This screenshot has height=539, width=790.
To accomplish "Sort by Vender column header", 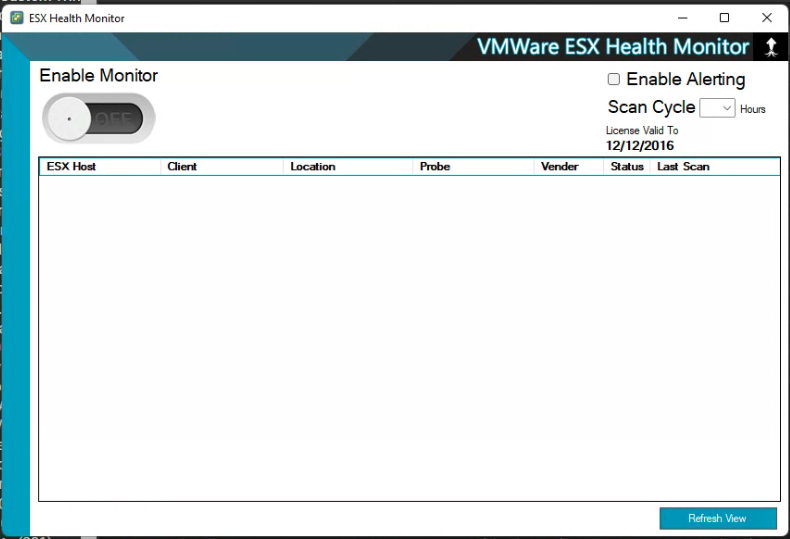I will 569,167.
